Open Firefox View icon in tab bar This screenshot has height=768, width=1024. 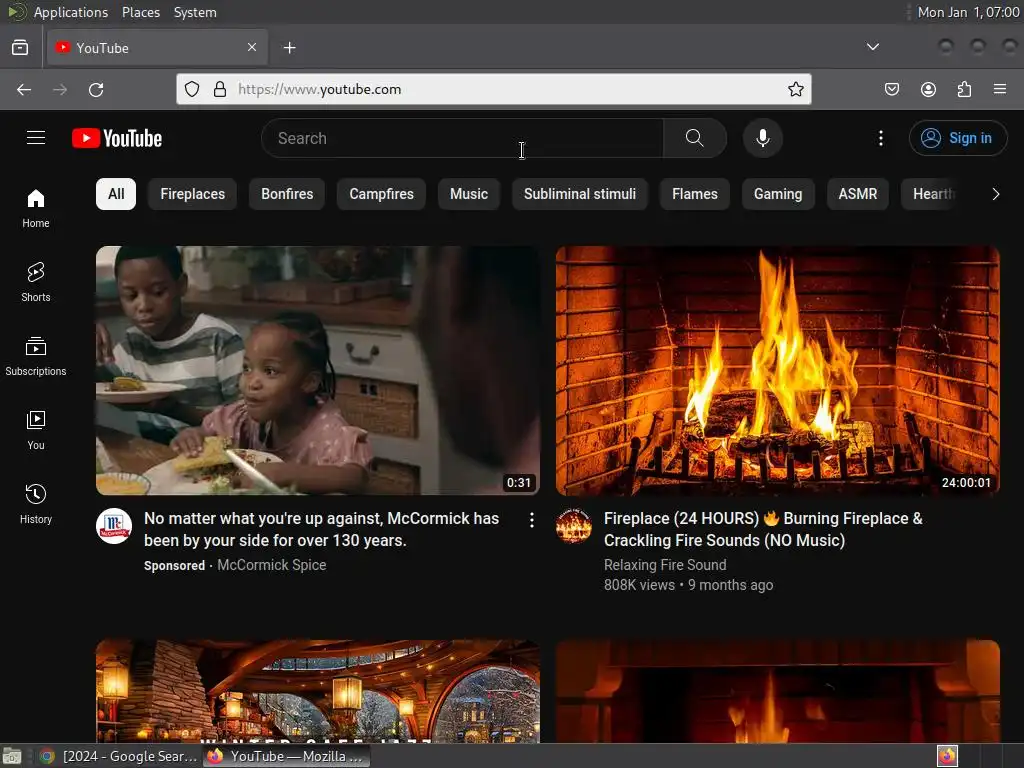tap(20, 48)
